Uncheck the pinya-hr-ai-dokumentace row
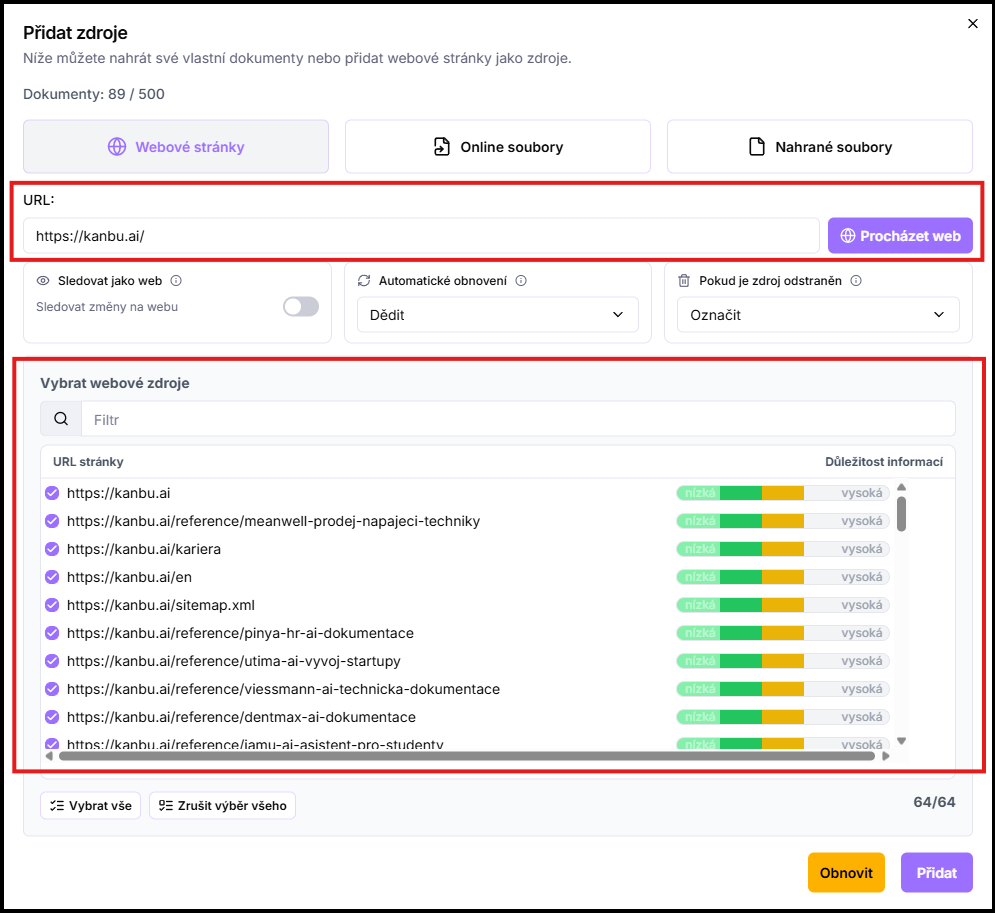Image resolution: width=995 pixels, height=913 pixels. pos(52,633)
